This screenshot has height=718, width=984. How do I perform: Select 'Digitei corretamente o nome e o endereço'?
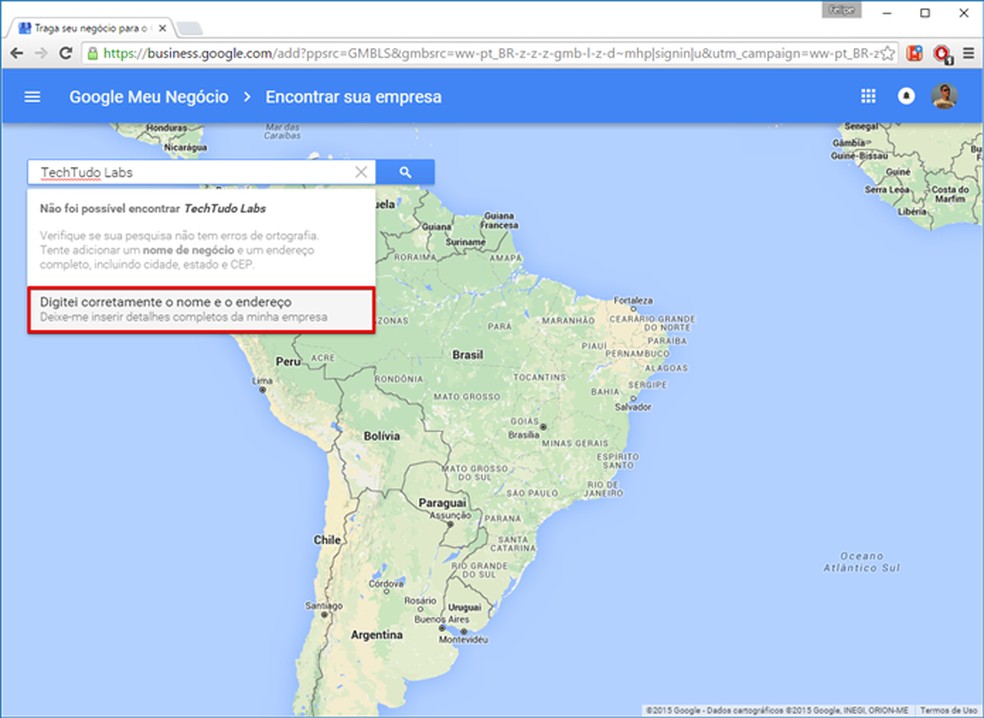pyautogui.click(x=201, y=309)
